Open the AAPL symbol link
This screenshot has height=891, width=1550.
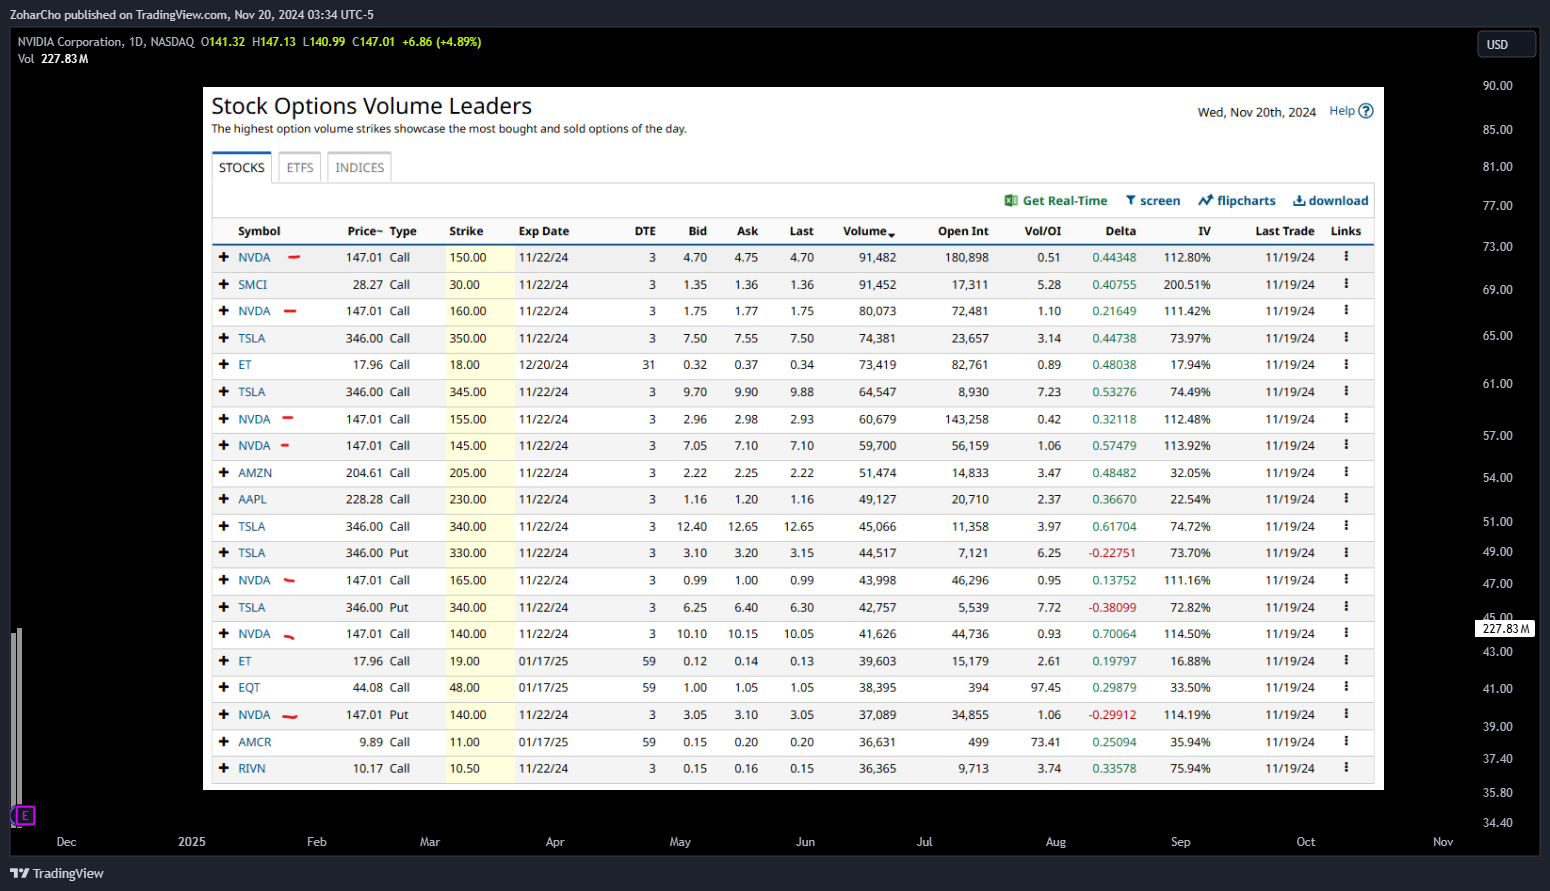(252, 499)
